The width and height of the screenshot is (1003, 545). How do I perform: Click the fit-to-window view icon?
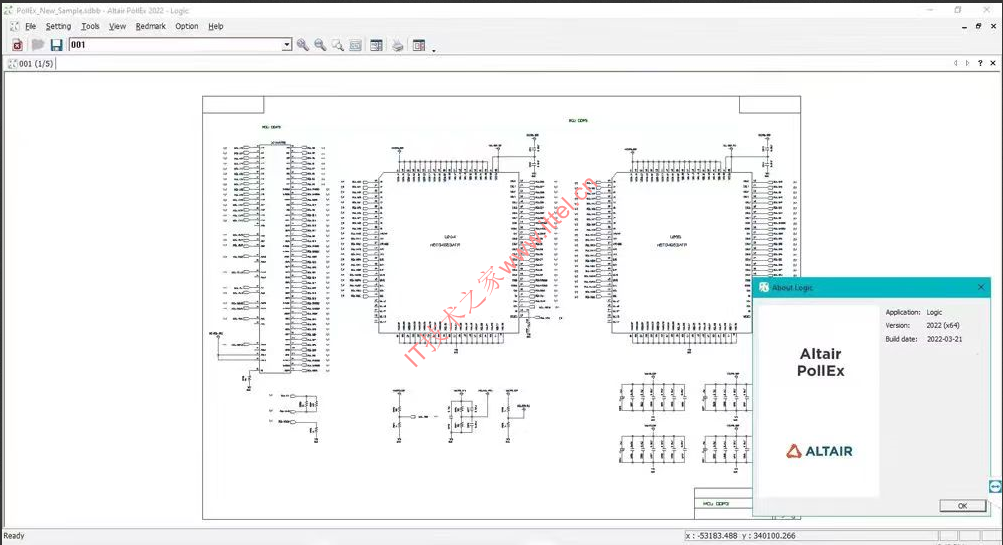pyautogui.click(x=355, y=45)
